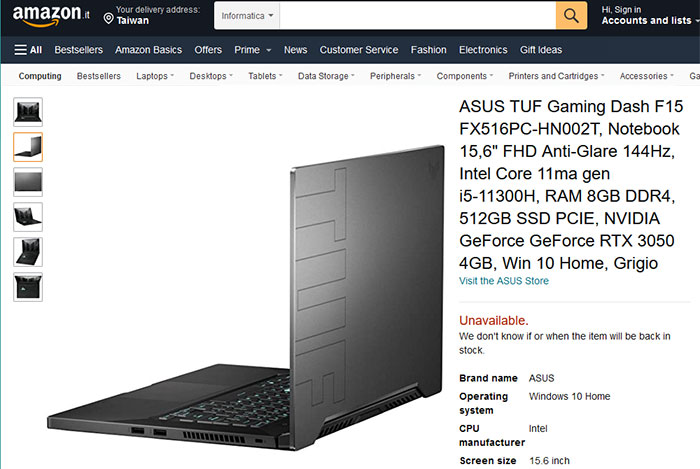Image resolution: width=700 pixels, height=469 pixels.
Task: Open the Computing category link
Action: coord(40,76)
